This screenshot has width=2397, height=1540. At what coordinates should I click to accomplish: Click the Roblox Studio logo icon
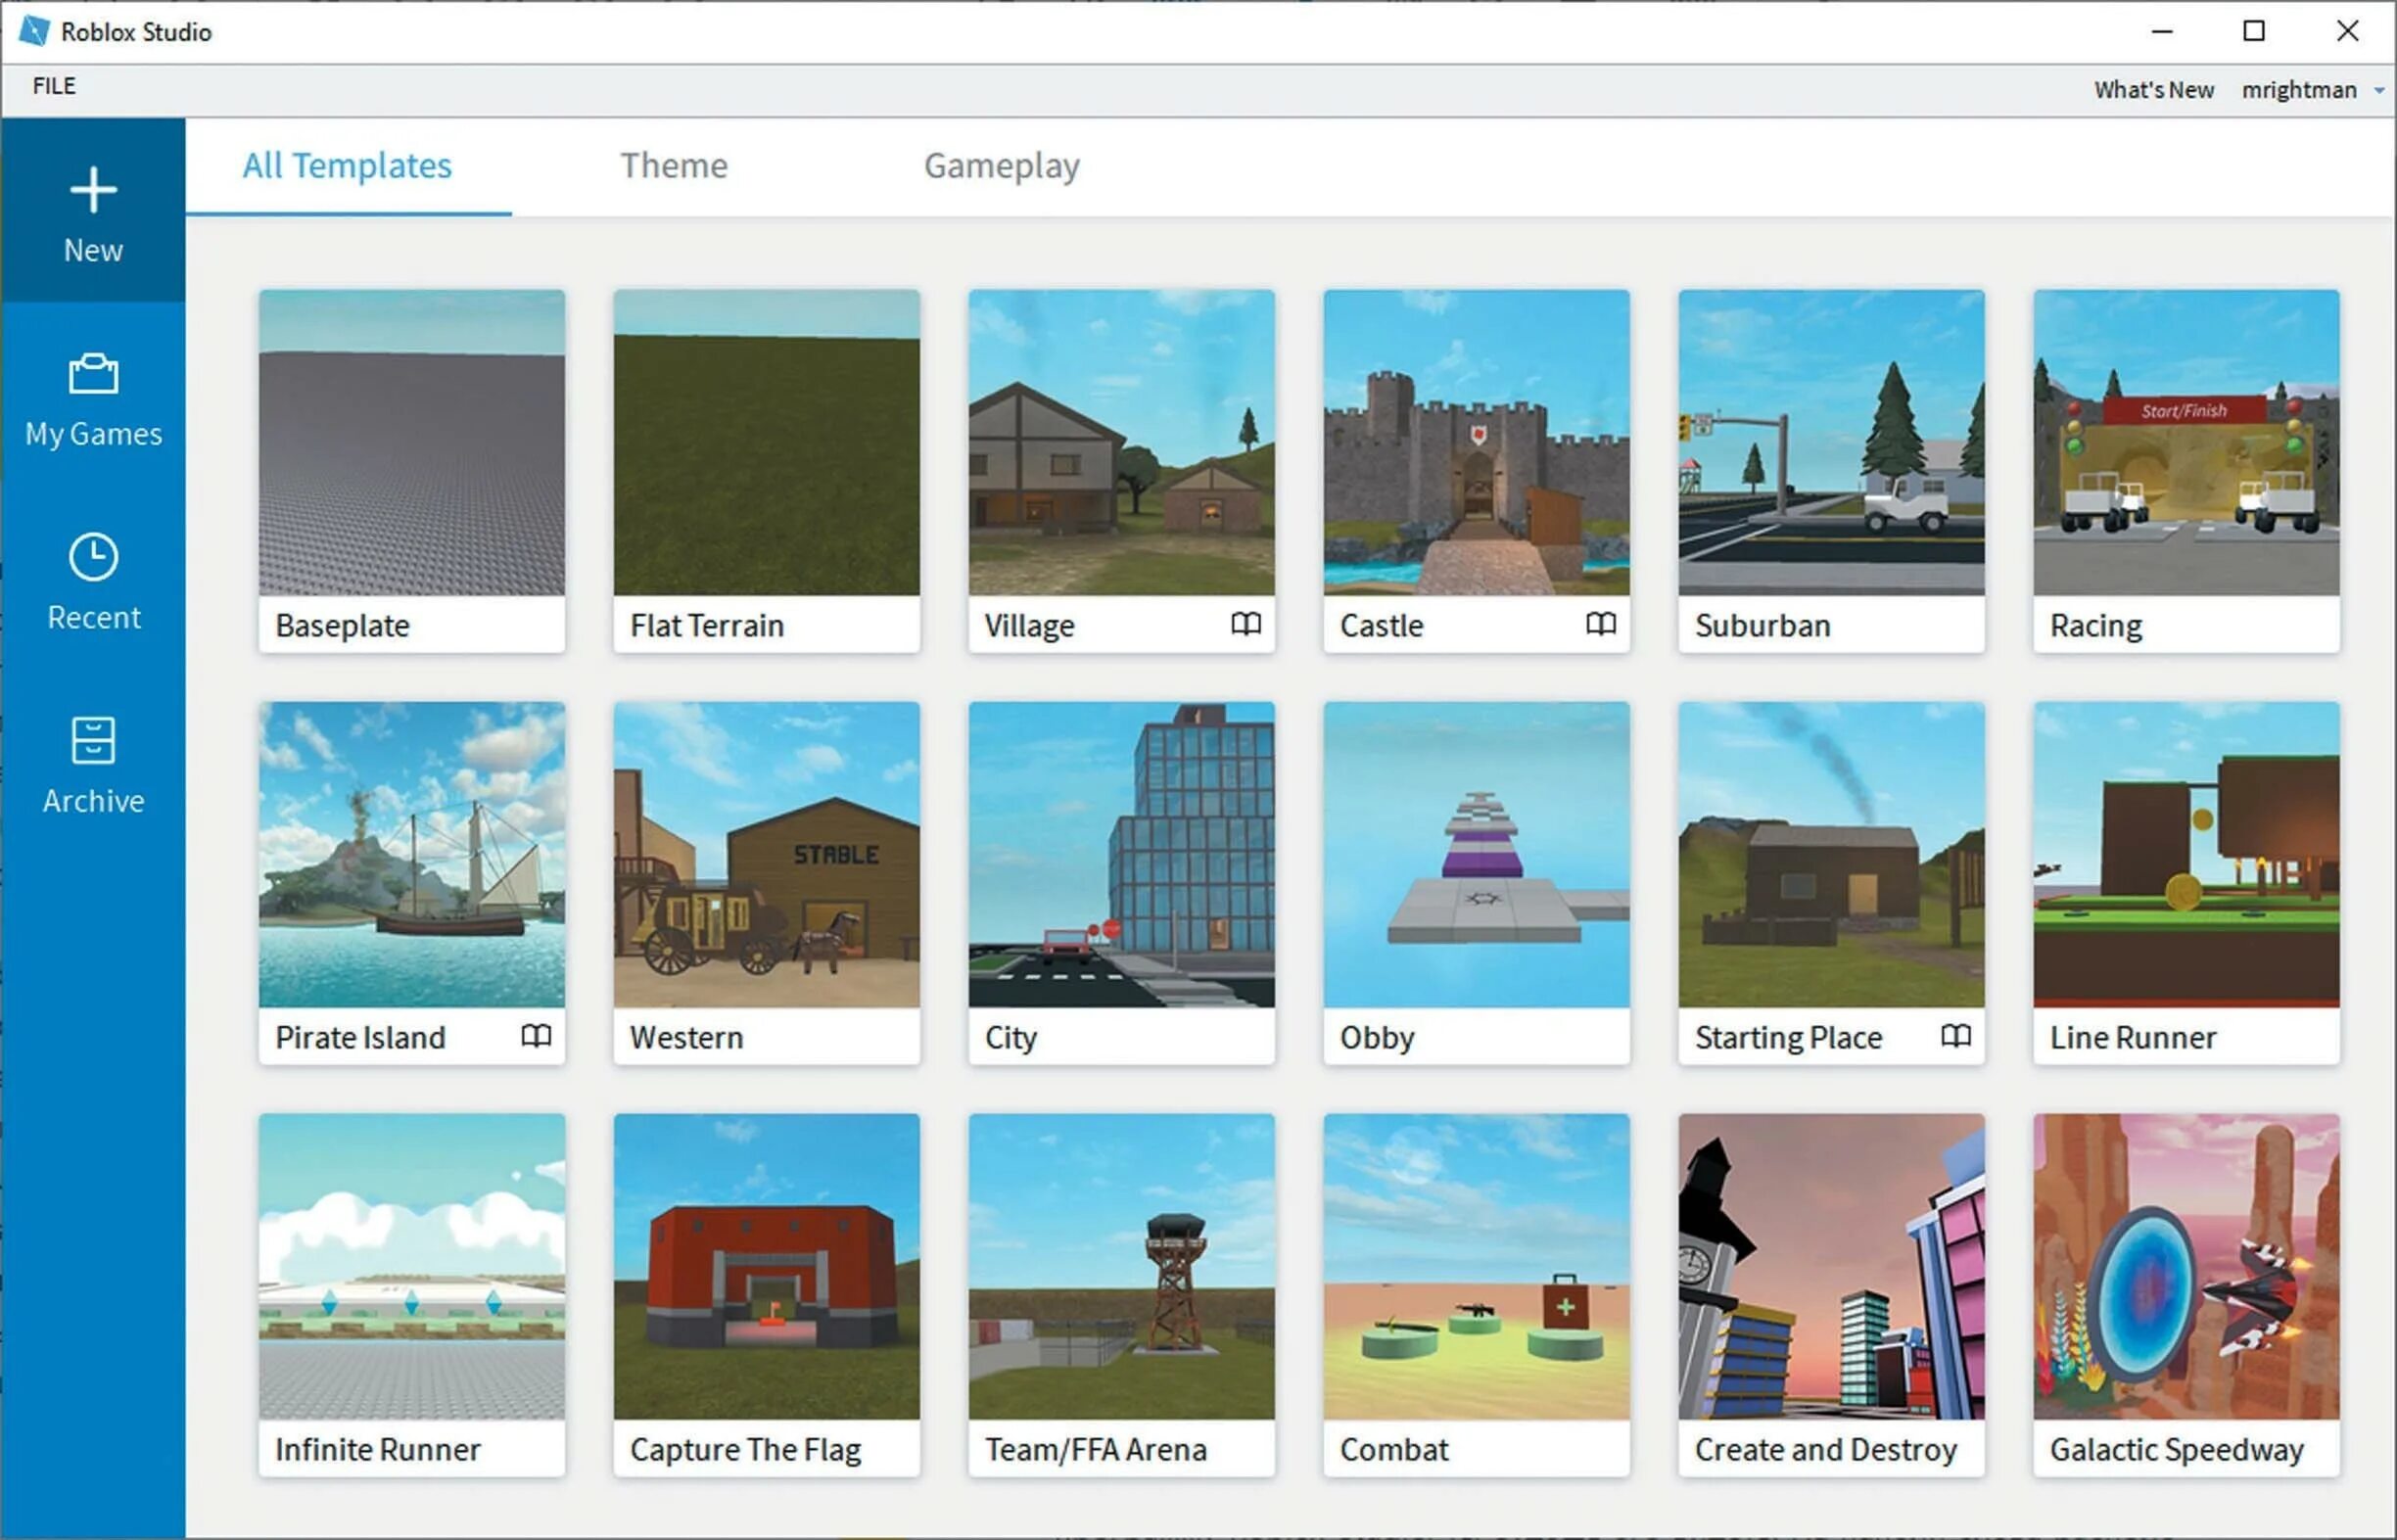(34, 31)
